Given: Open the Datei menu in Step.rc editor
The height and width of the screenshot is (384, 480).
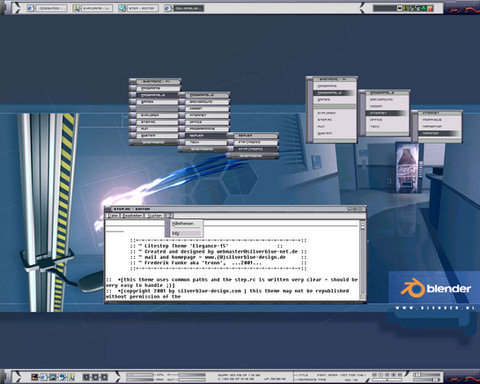Looking at the screenshot, I should coord(113,216).
